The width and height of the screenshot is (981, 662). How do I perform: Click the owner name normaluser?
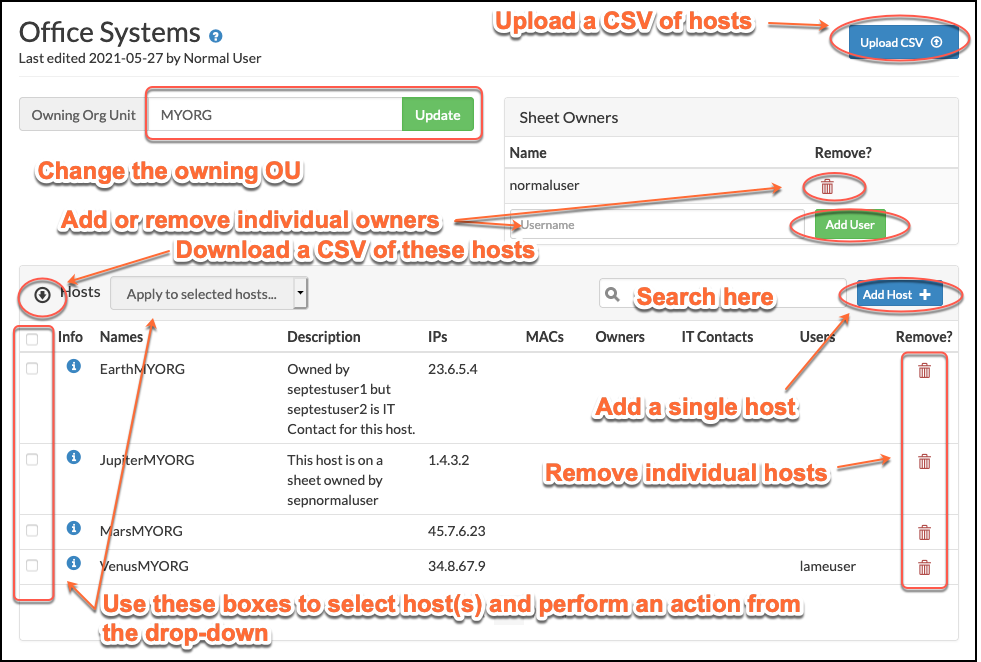[544, 185]
